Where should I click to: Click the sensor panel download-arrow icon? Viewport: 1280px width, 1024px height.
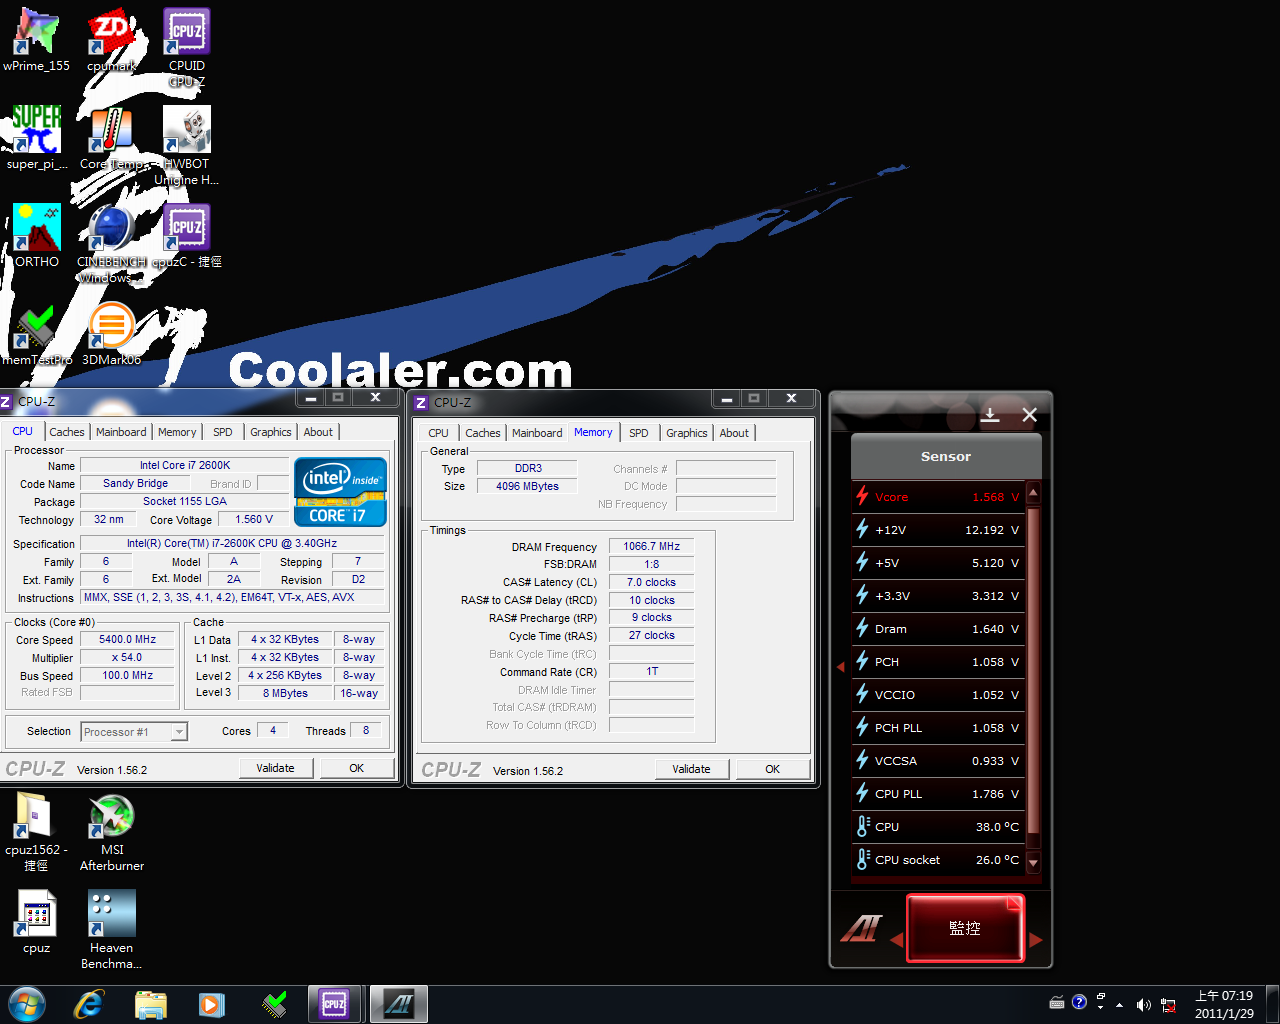click(990, 414)
